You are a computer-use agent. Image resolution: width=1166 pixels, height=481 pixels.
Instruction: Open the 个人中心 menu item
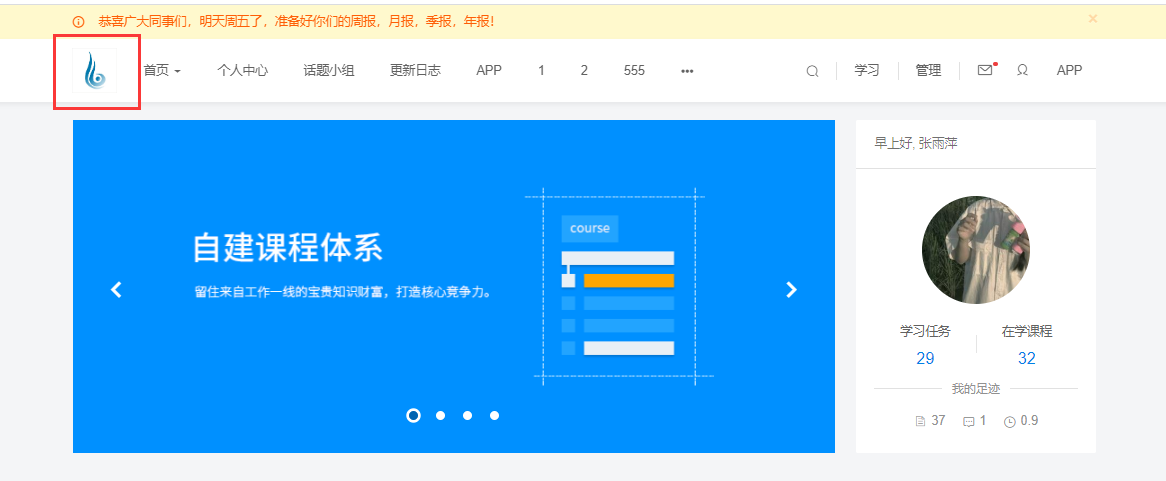click(242, 71)
